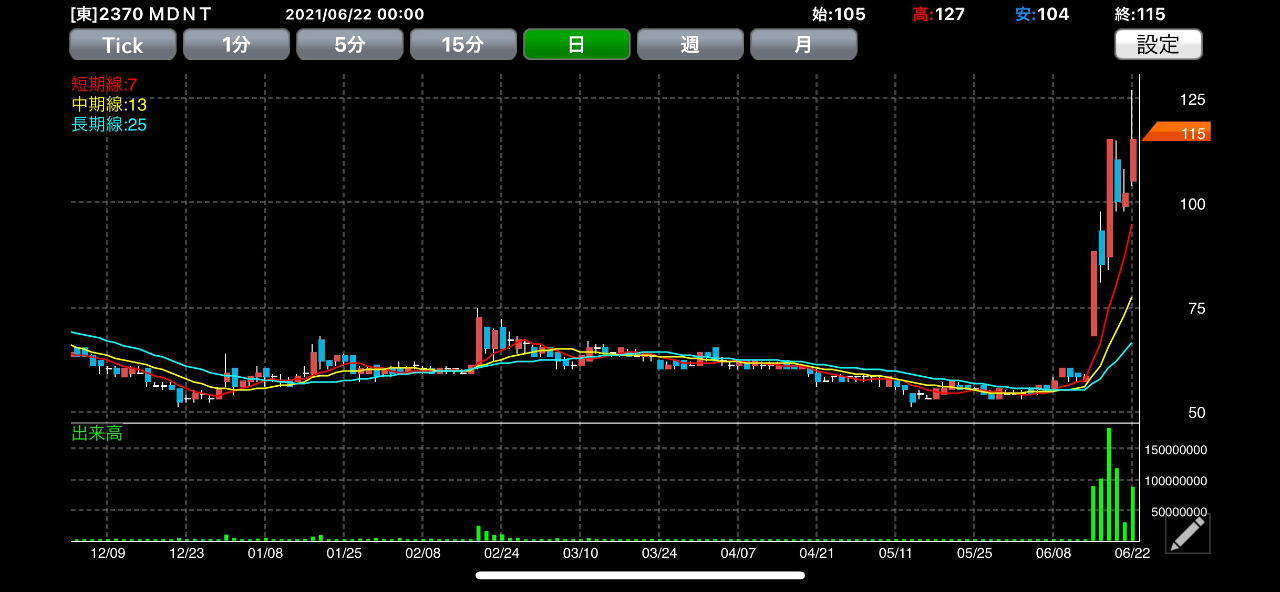Tap the closing price 終:115
The image size is (1280, 592).
tap(1140, 14)
